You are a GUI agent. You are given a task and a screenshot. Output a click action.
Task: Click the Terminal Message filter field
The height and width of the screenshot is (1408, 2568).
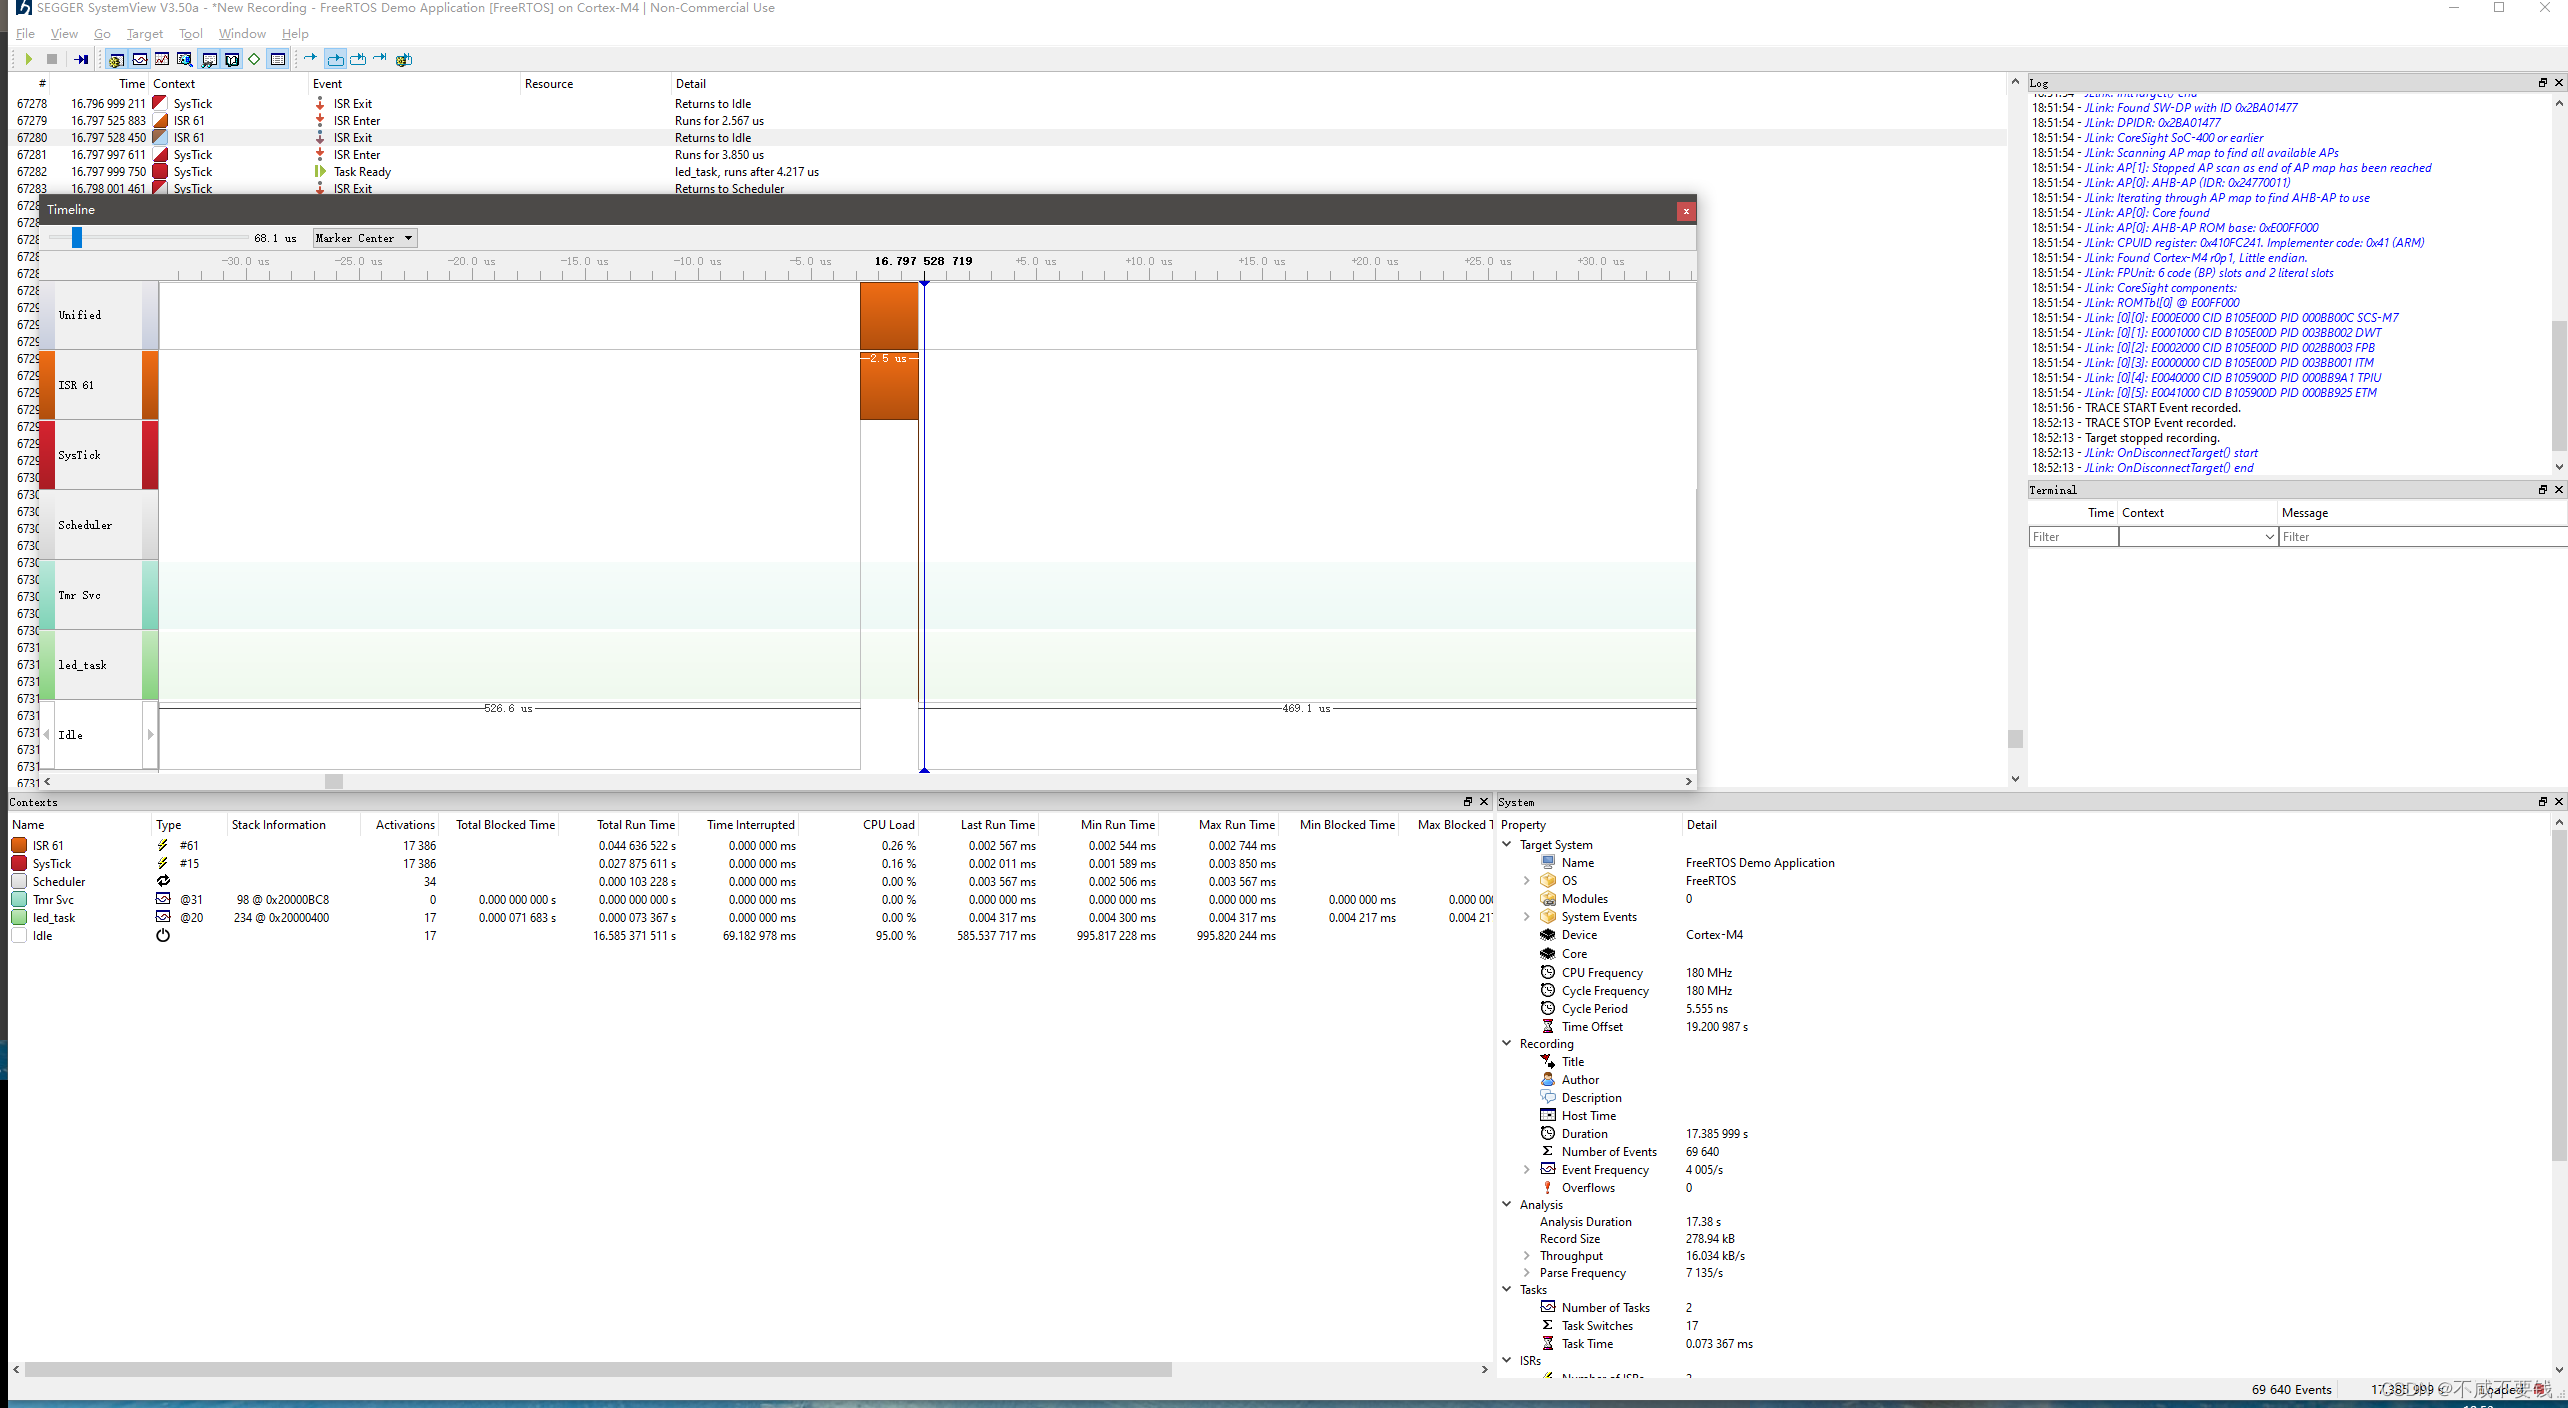coord(2424,537)
